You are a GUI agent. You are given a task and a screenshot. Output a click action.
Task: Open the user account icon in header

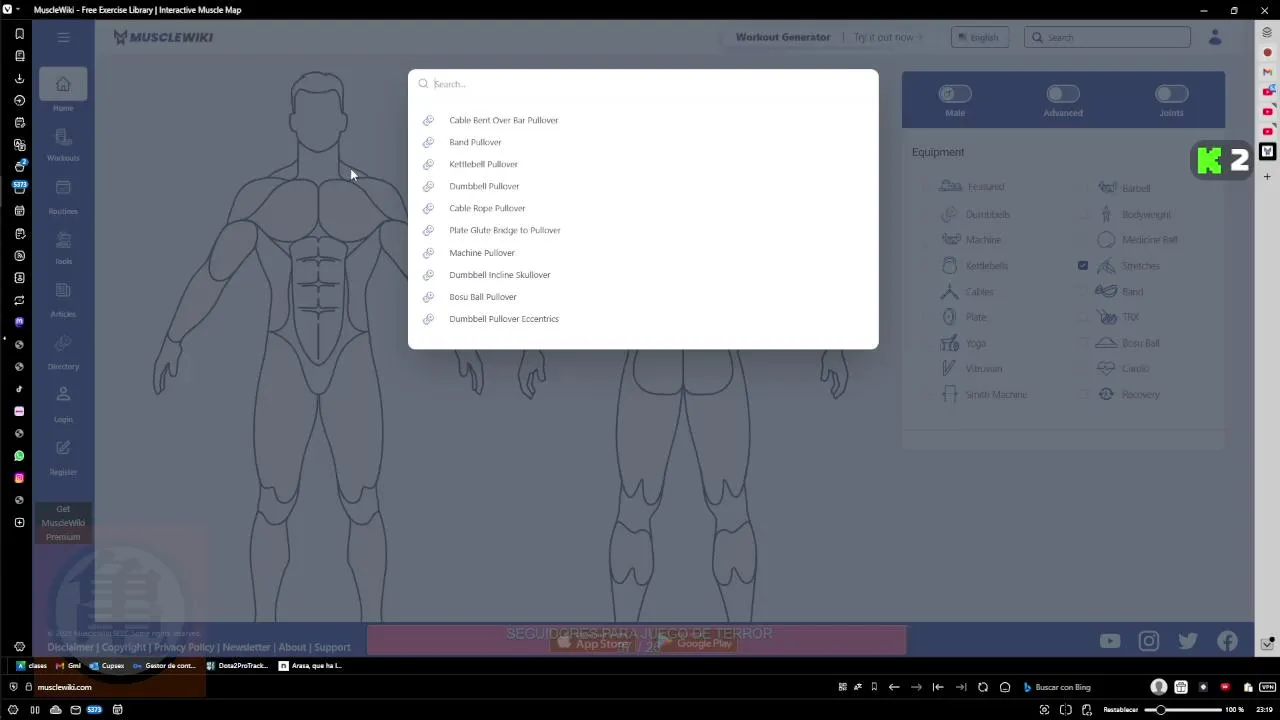pos(1215,37)
